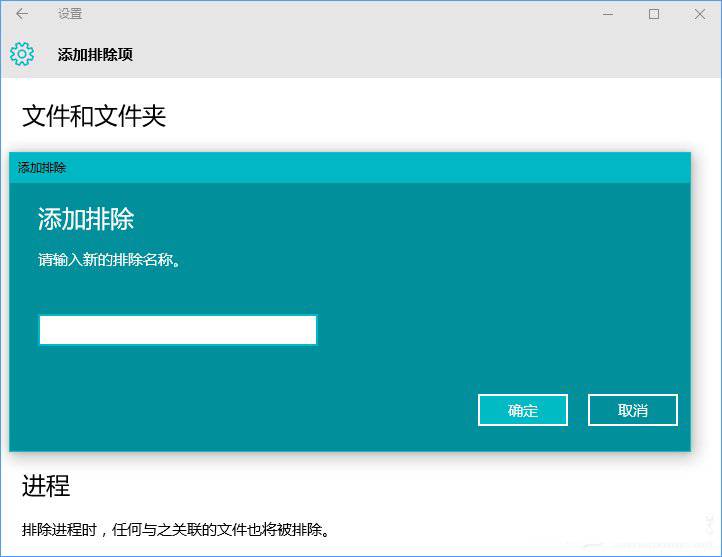
Task: Click the 请输入新的排除名称 prompt text
Action: (110, 260)
